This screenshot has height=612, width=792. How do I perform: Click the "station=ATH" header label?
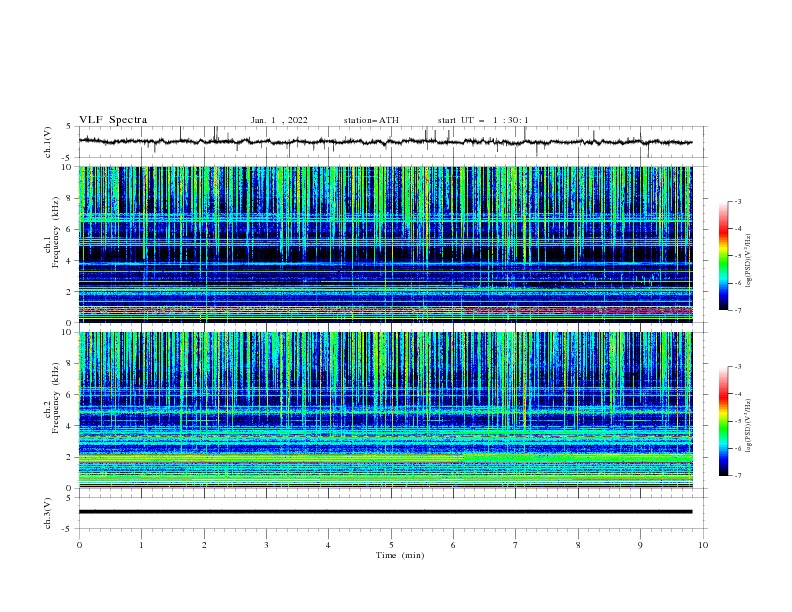coord(371,120)
